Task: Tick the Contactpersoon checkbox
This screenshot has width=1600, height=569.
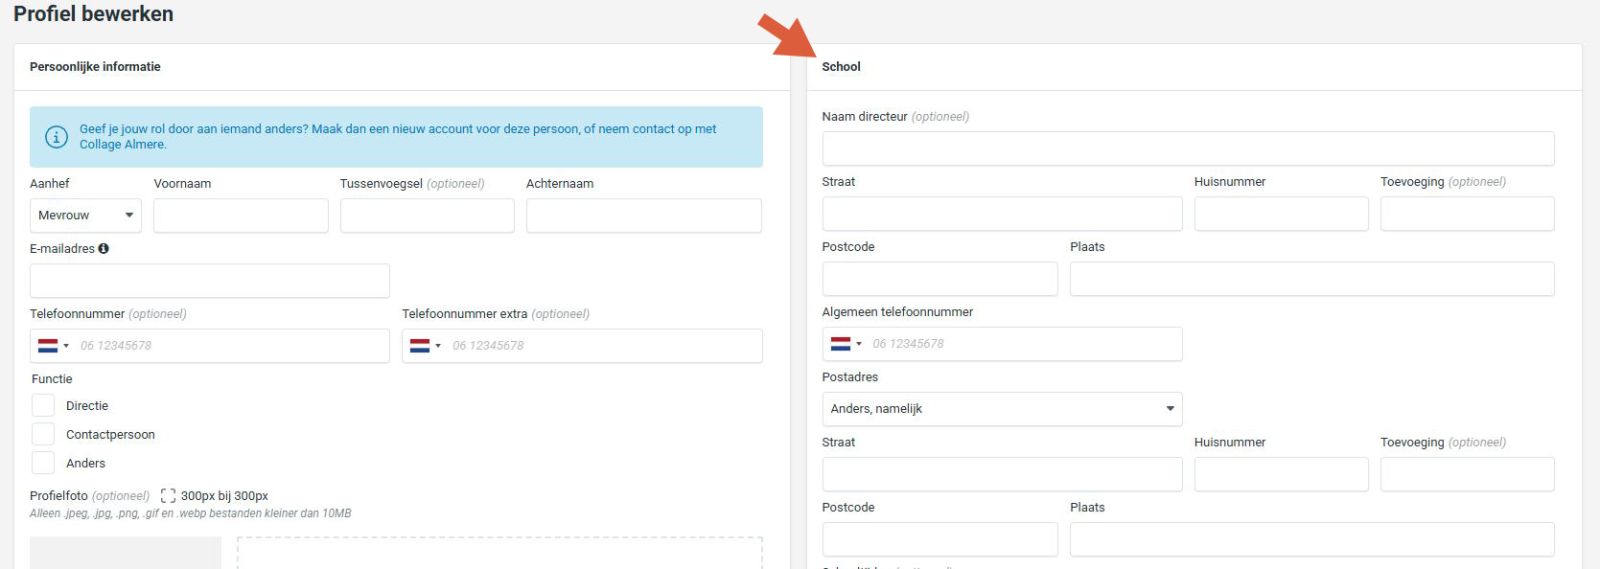Action: 43,435
